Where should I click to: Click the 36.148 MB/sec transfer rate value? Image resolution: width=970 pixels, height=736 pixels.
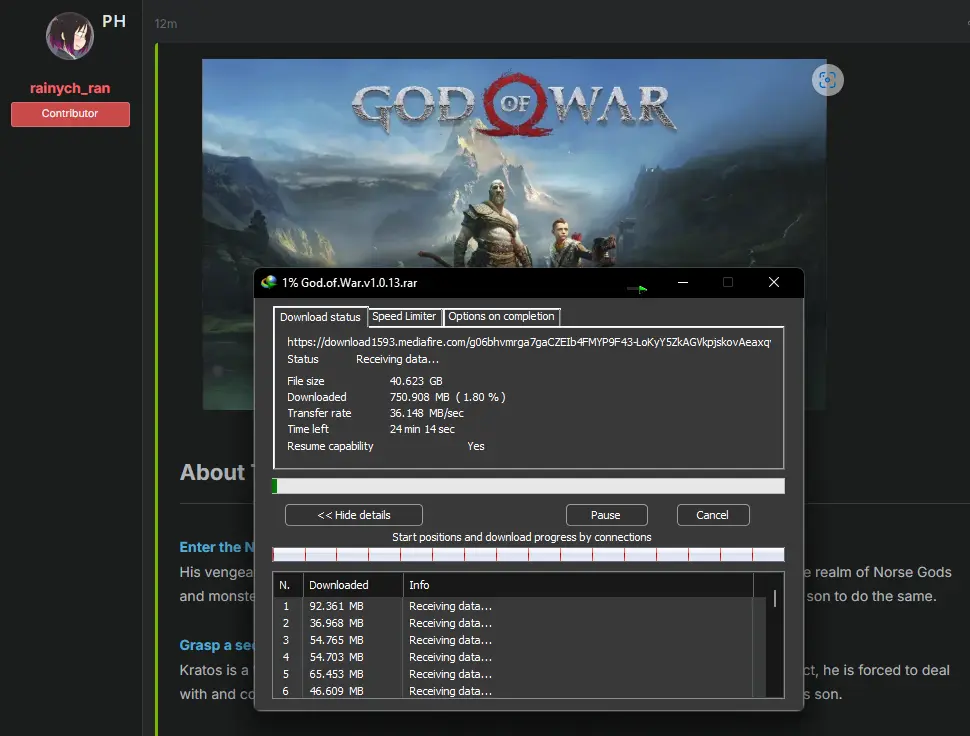(x=427, y=413)
